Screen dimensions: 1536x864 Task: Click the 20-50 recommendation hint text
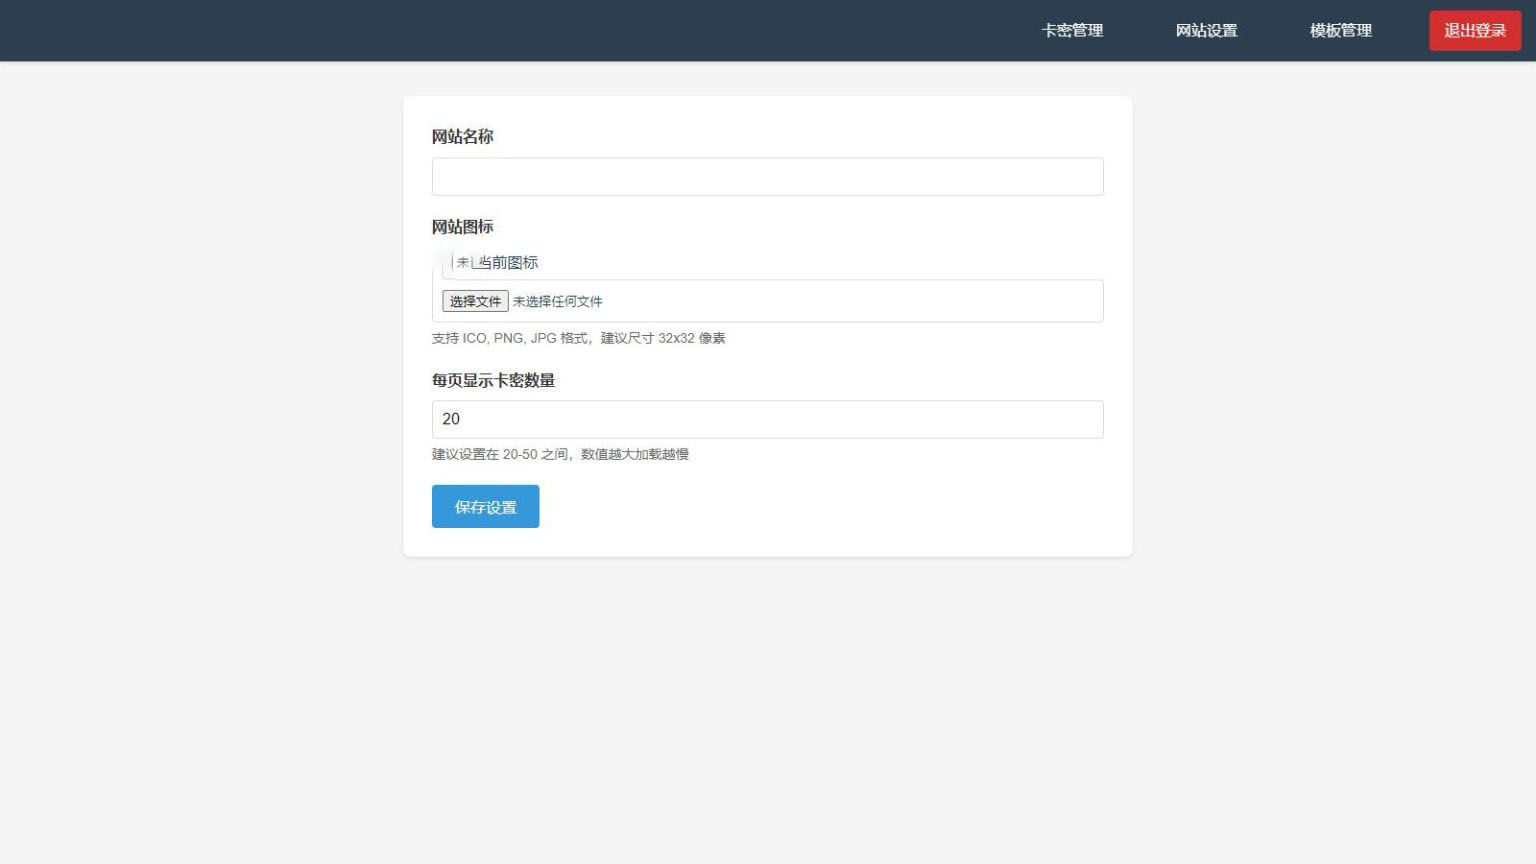(x=560, y=454)
